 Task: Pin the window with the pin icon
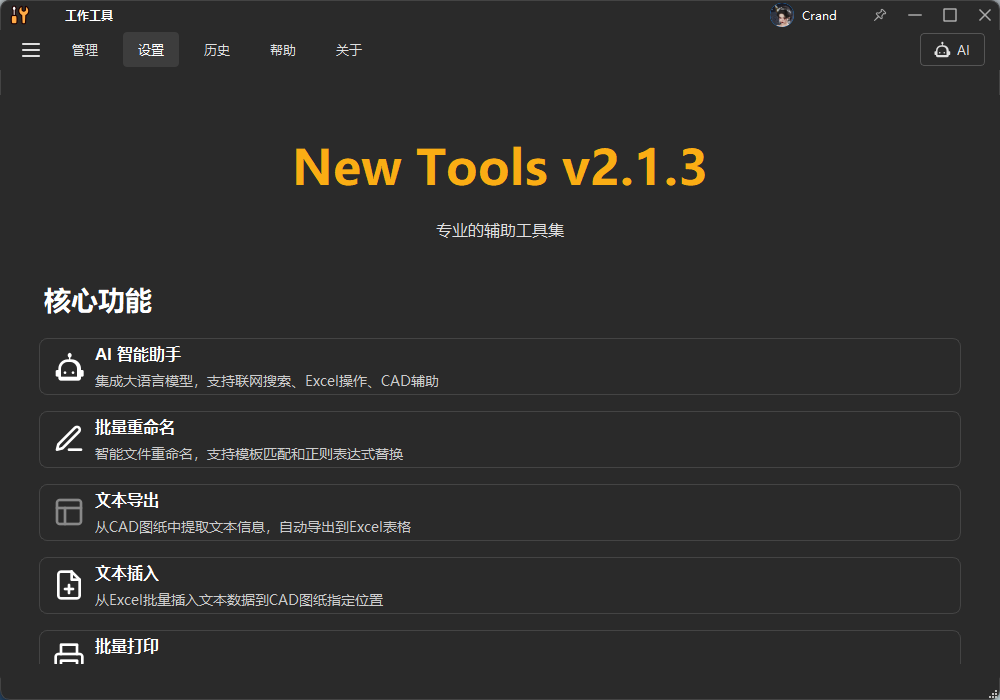point(879,15)
